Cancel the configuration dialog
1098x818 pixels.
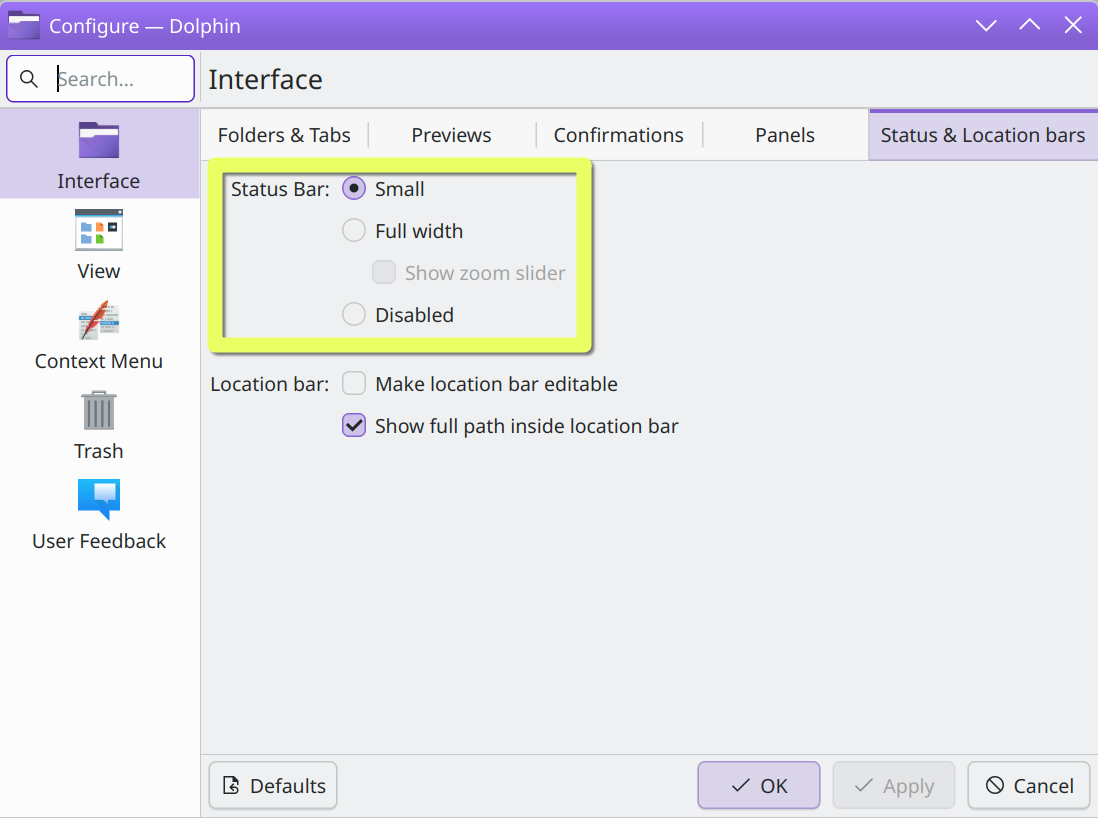point(1029,786)
